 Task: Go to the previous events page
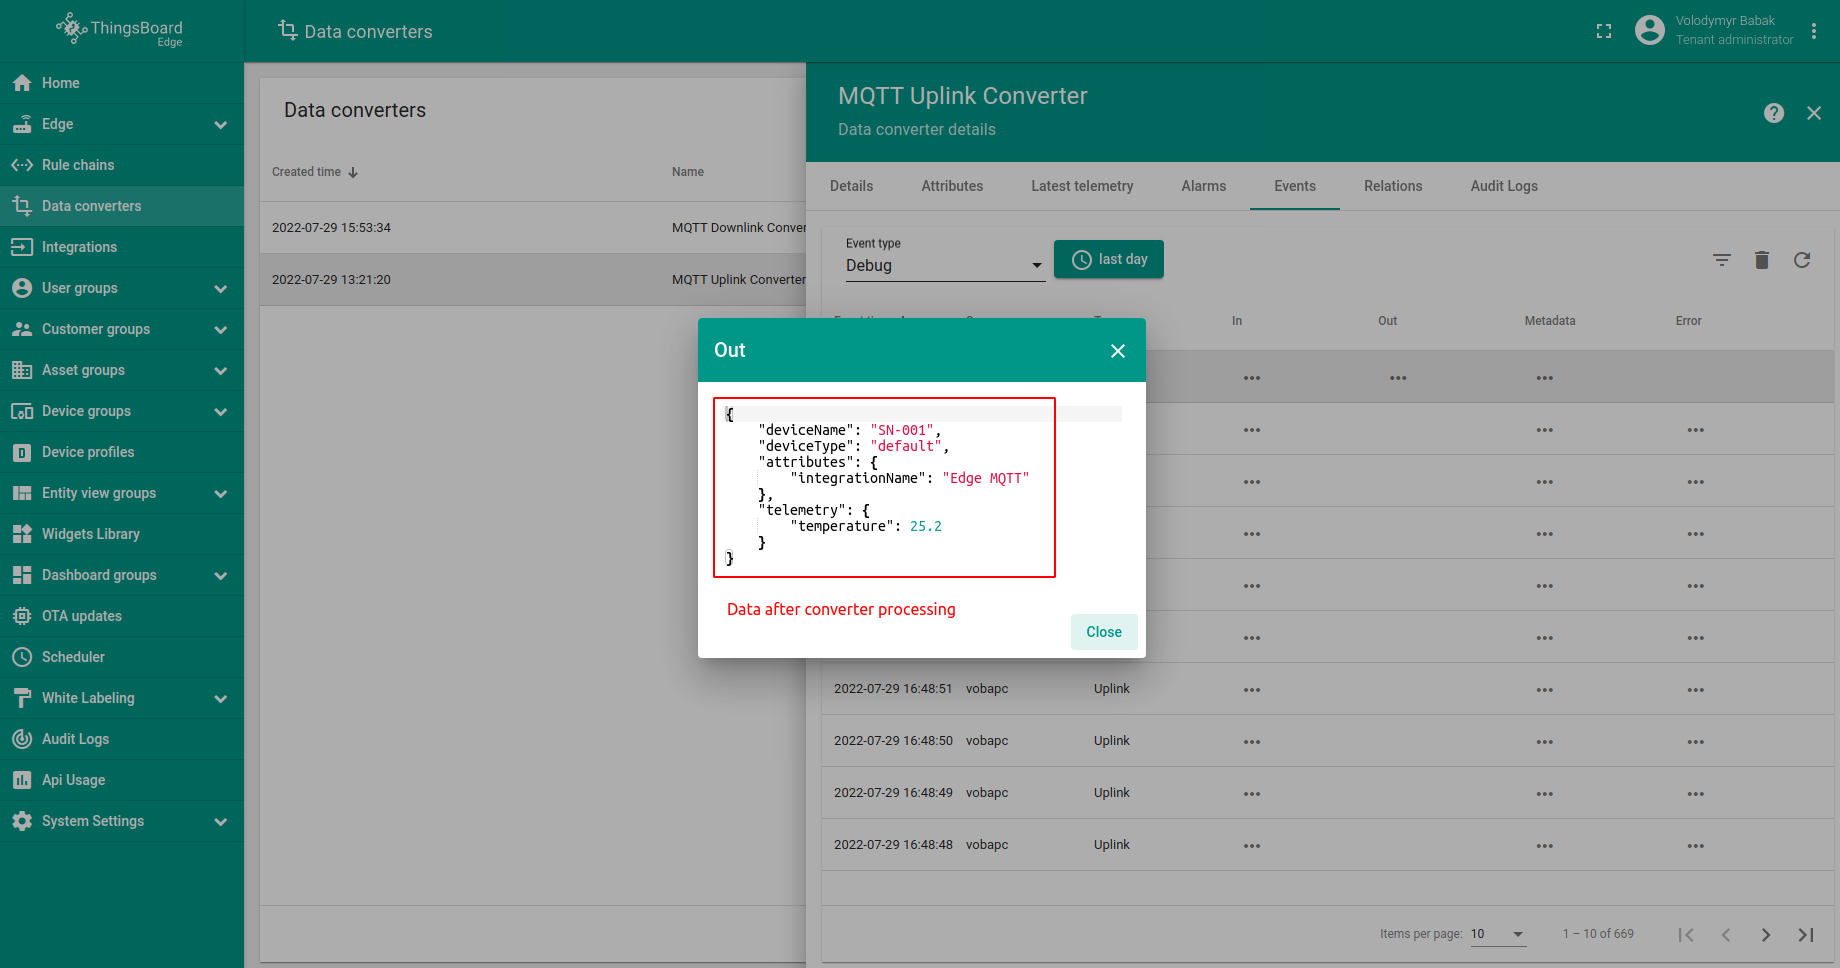[x=1726, y=935]
